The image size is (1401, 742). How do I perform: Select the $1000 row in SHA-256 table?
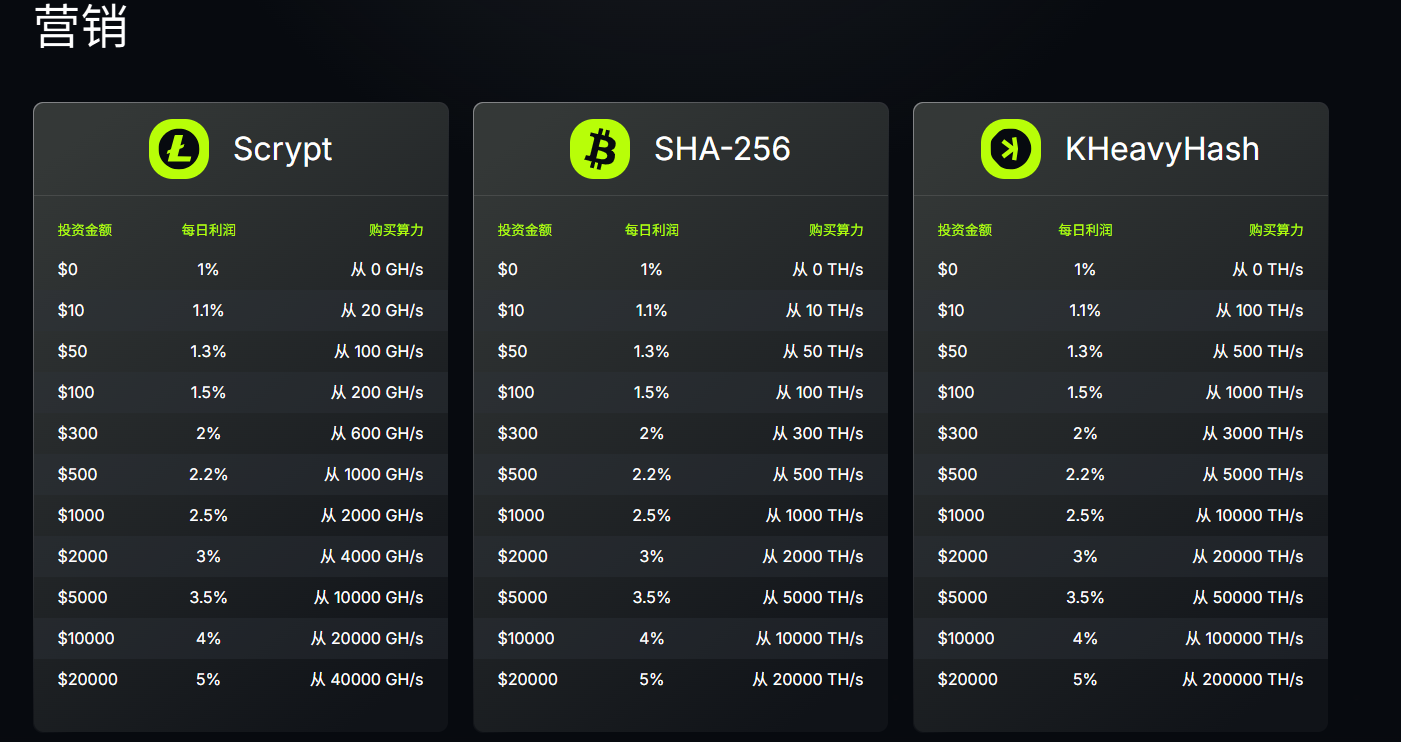(x=681, y=515)
